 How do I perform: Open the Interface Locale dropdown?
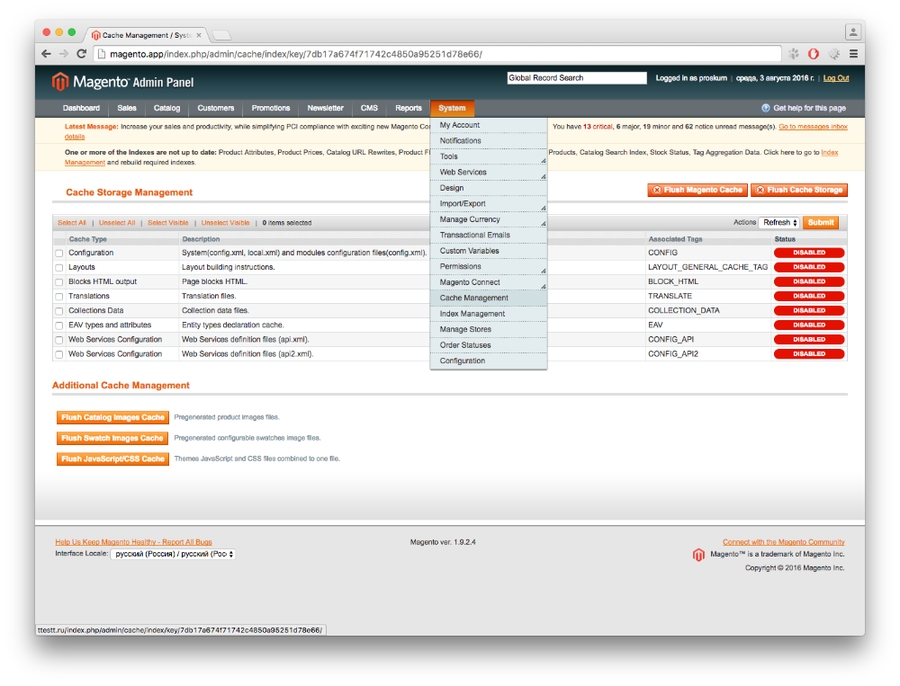pos(173,554)
